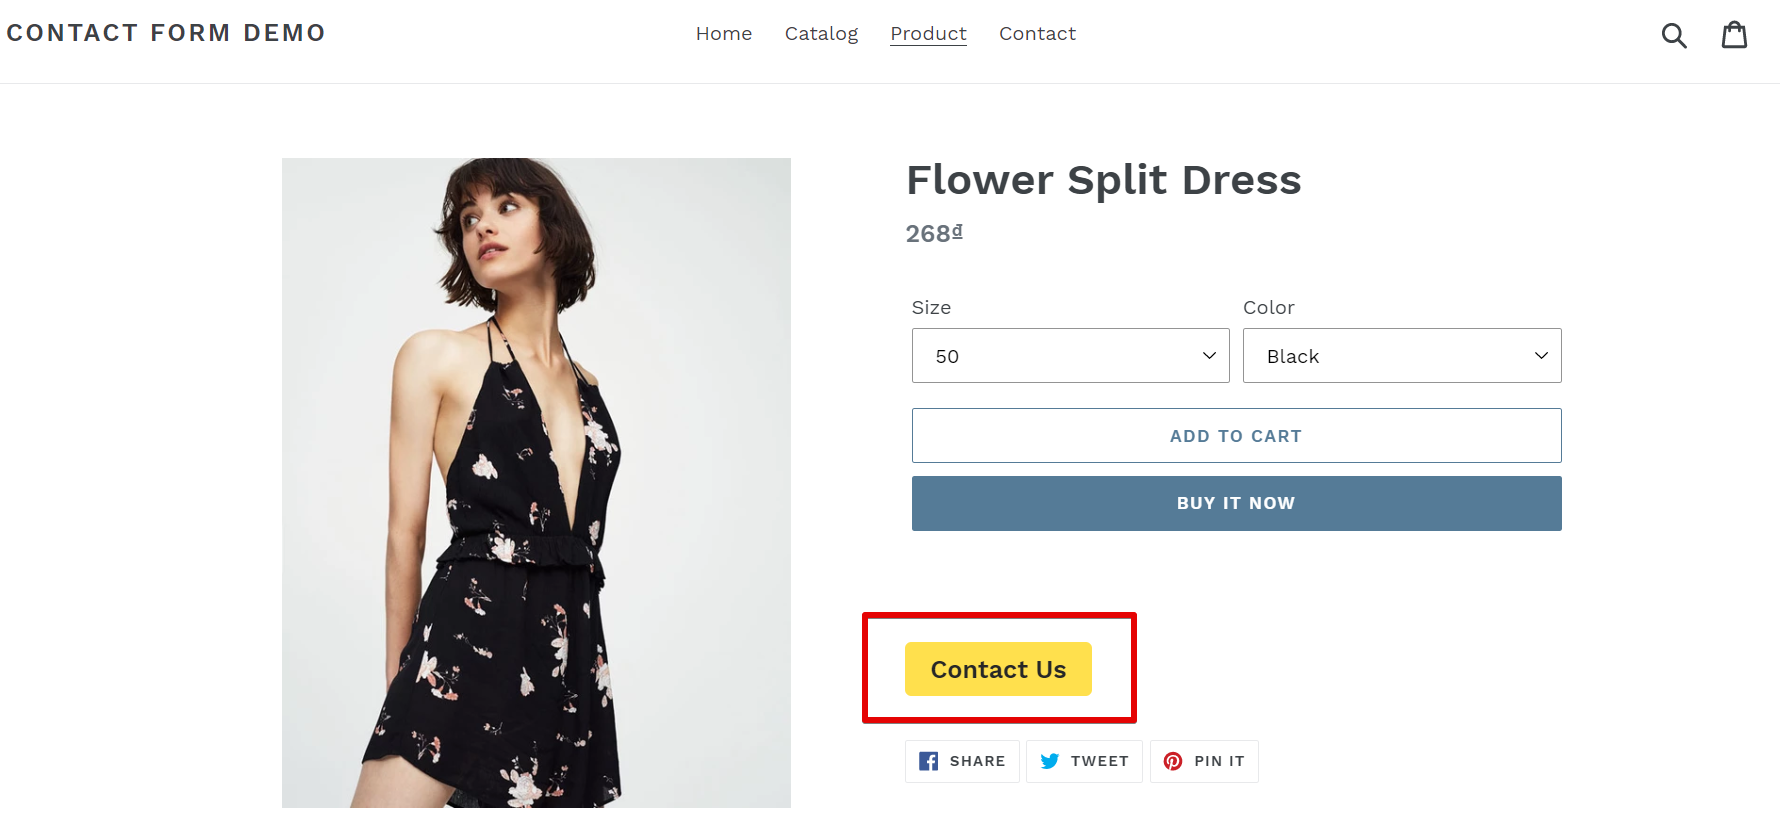Open the Contact navigation link

pos(1037,34)
